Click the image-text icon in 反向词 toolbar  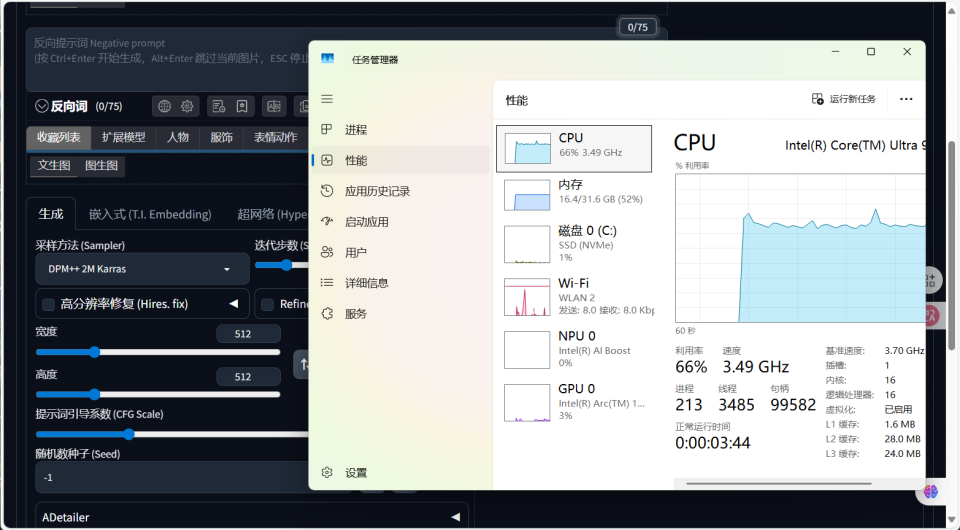[x=274, y=106]
